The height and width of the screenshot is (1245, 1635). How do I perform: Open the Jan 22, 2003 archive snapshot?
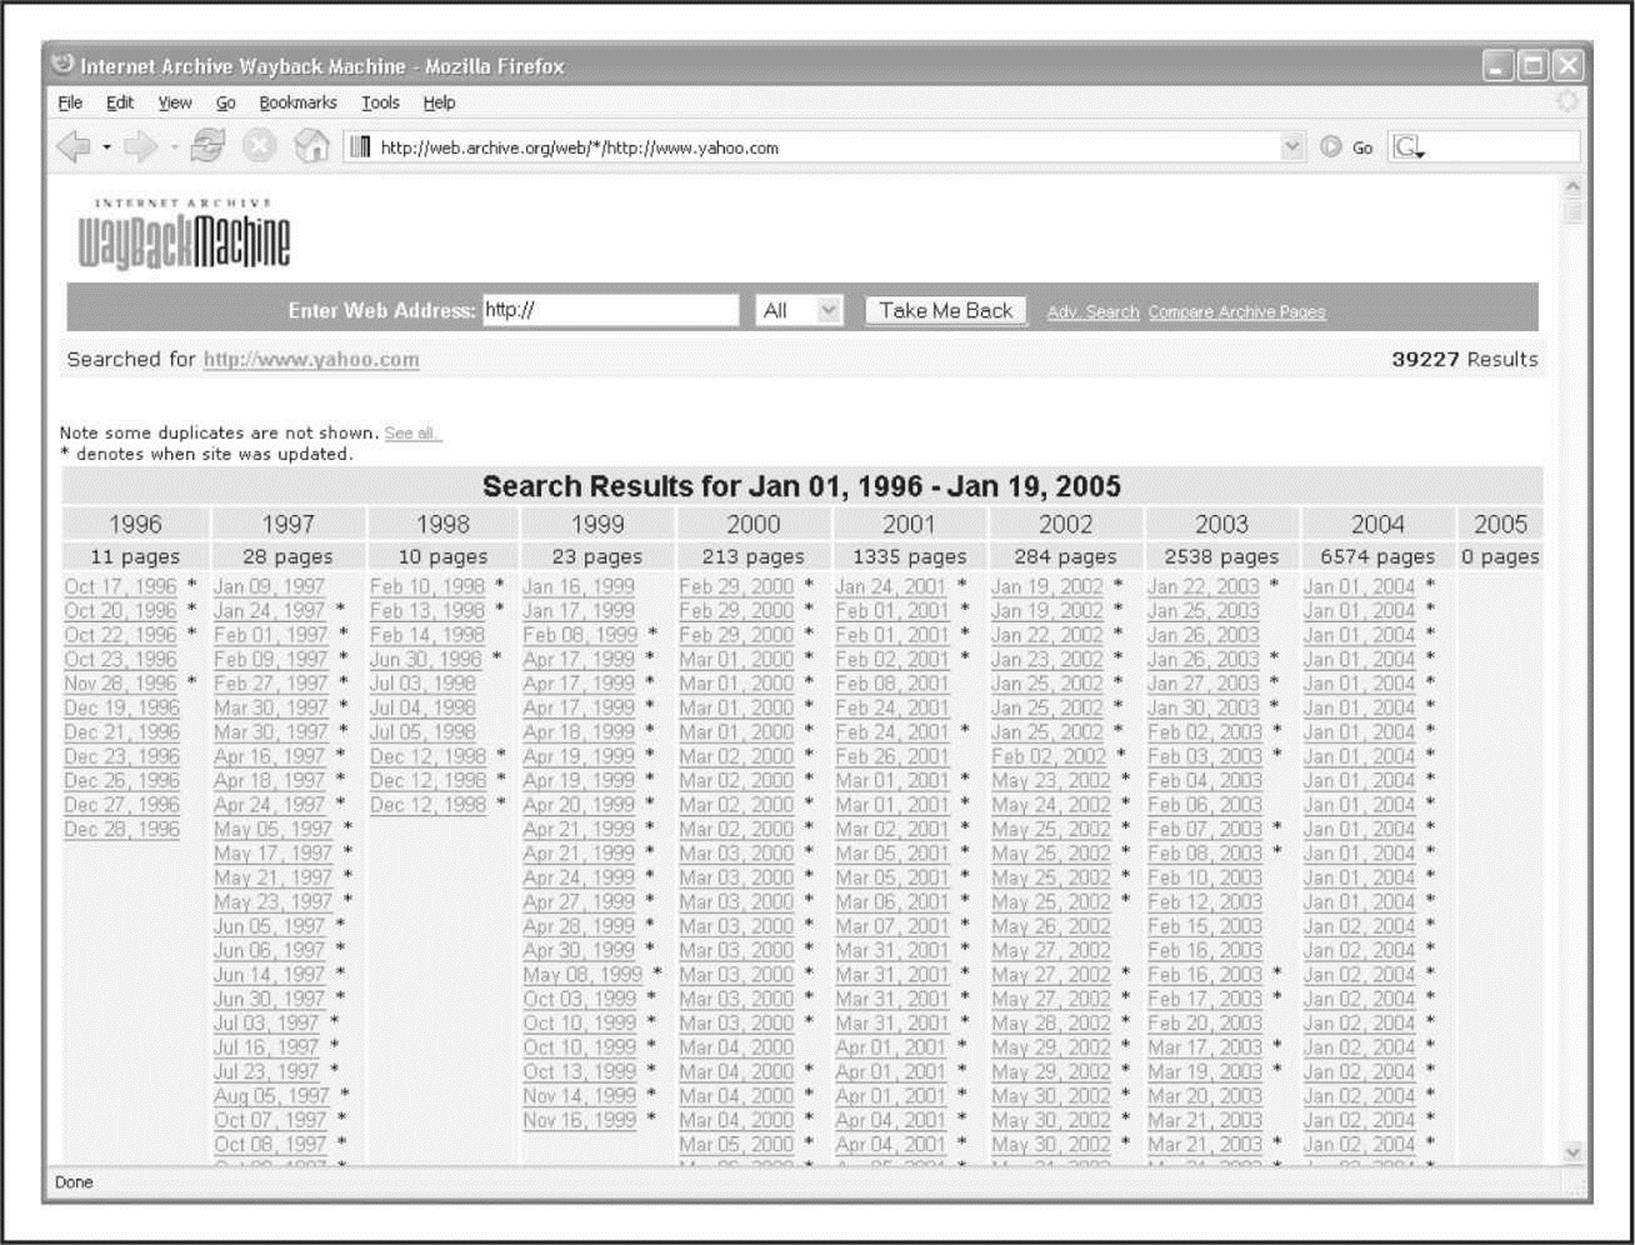pos(1204,587)
